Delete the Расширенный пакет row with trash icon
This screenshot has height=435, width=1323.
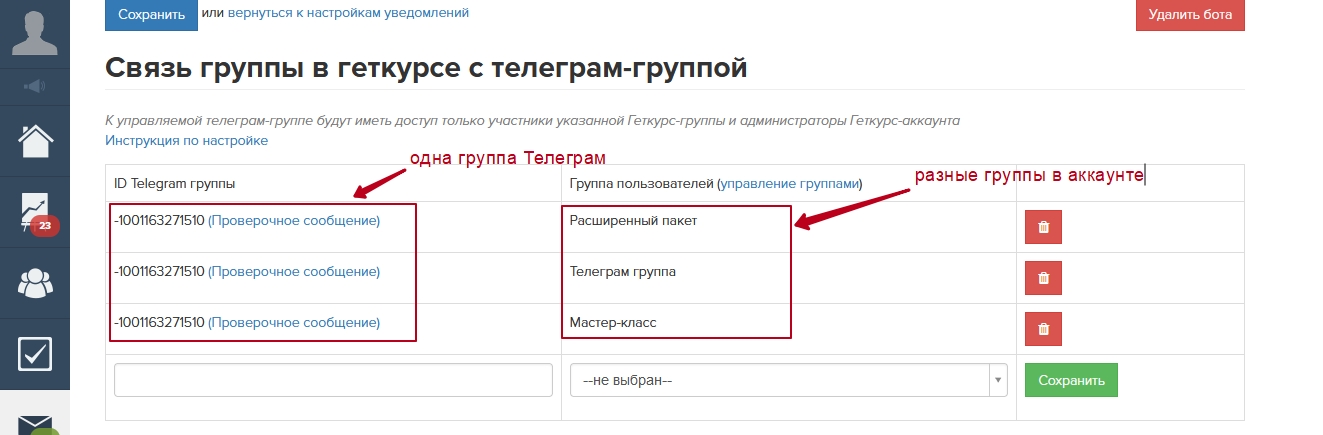pyautogui.click(x=1043, y=227)
